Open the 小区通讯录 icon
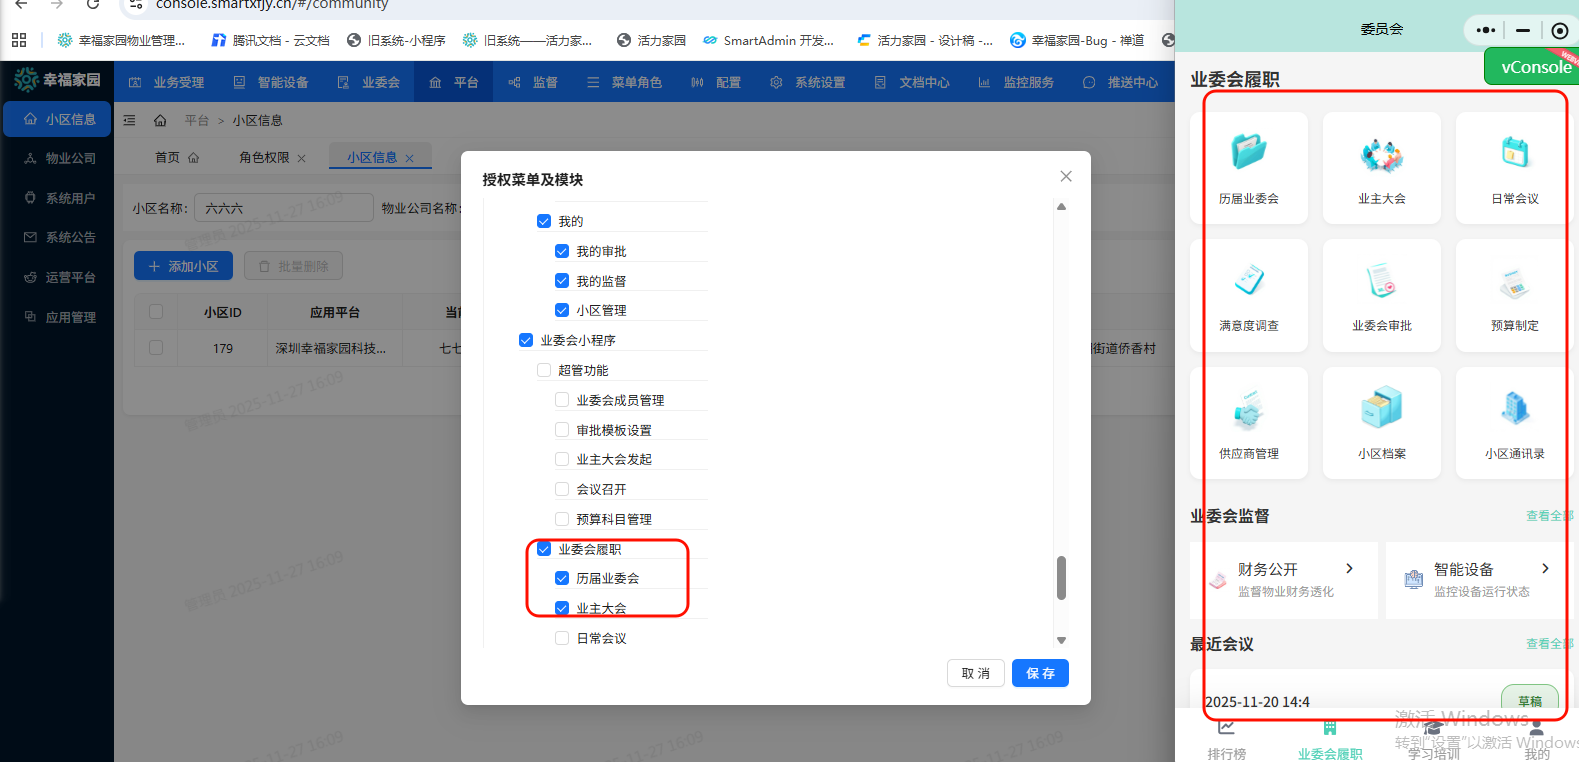 (1515, 408)
